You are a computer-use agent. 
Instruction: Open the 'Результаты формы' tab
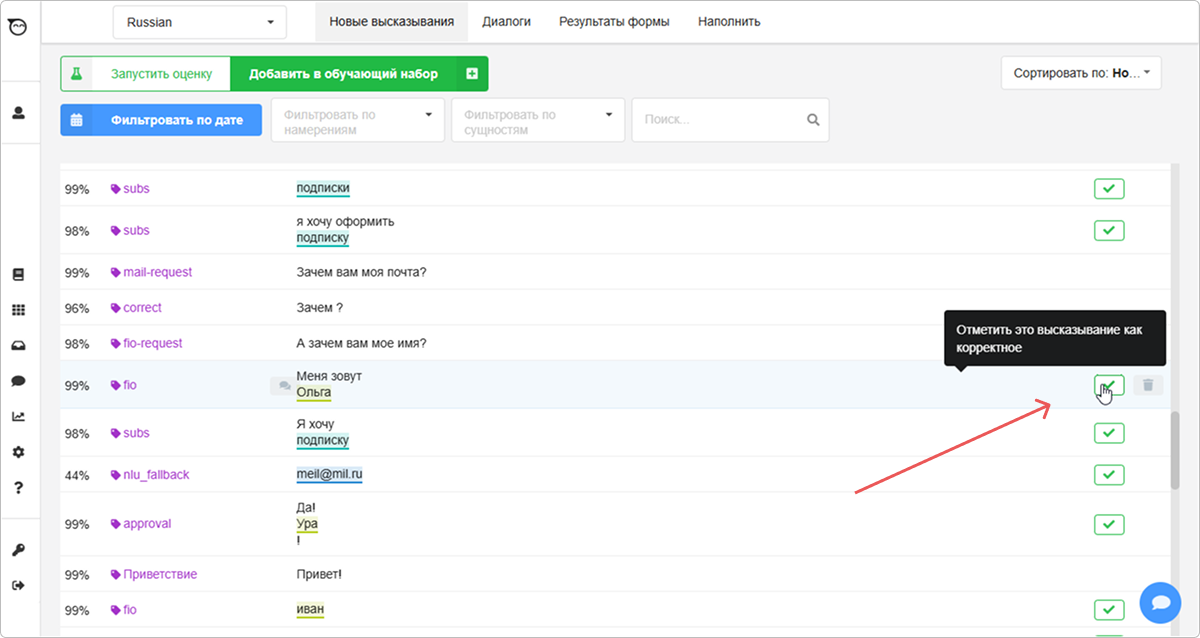point(614,21)
